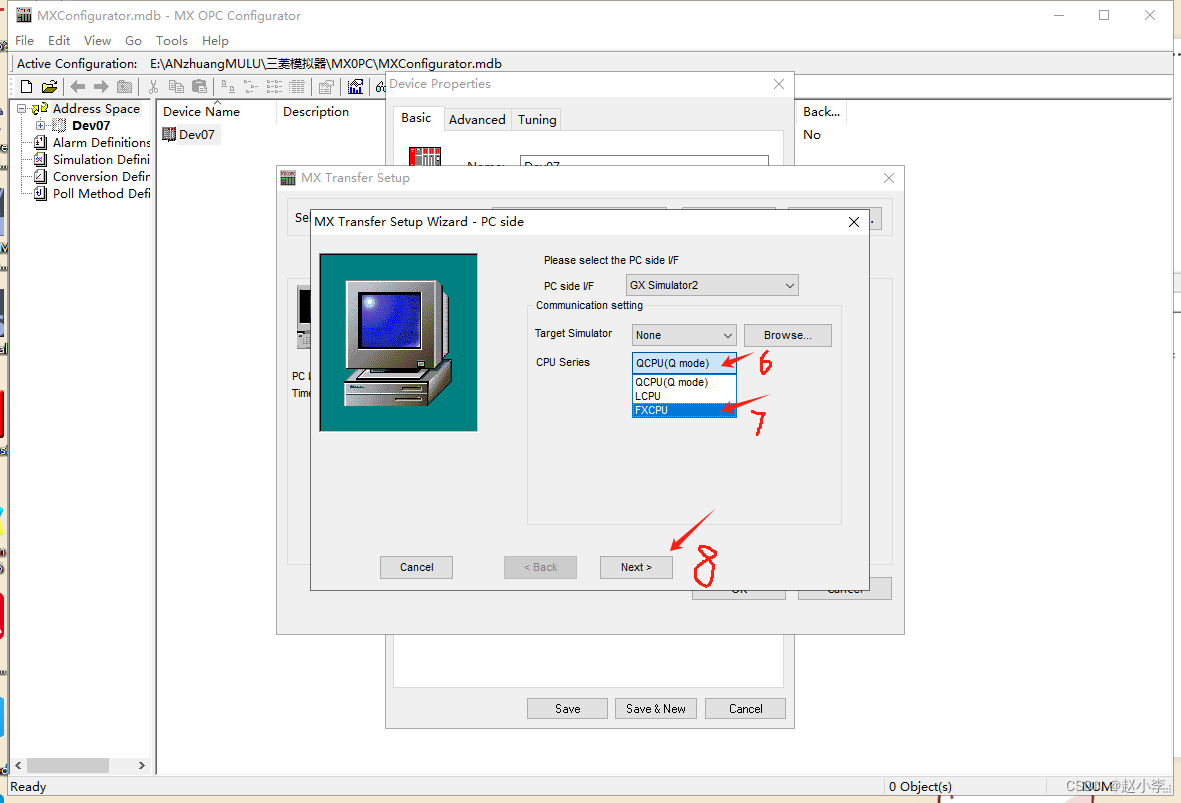Create a new configuration with New icon
The height and width of the screenshot is (803, 1181).
26,87
